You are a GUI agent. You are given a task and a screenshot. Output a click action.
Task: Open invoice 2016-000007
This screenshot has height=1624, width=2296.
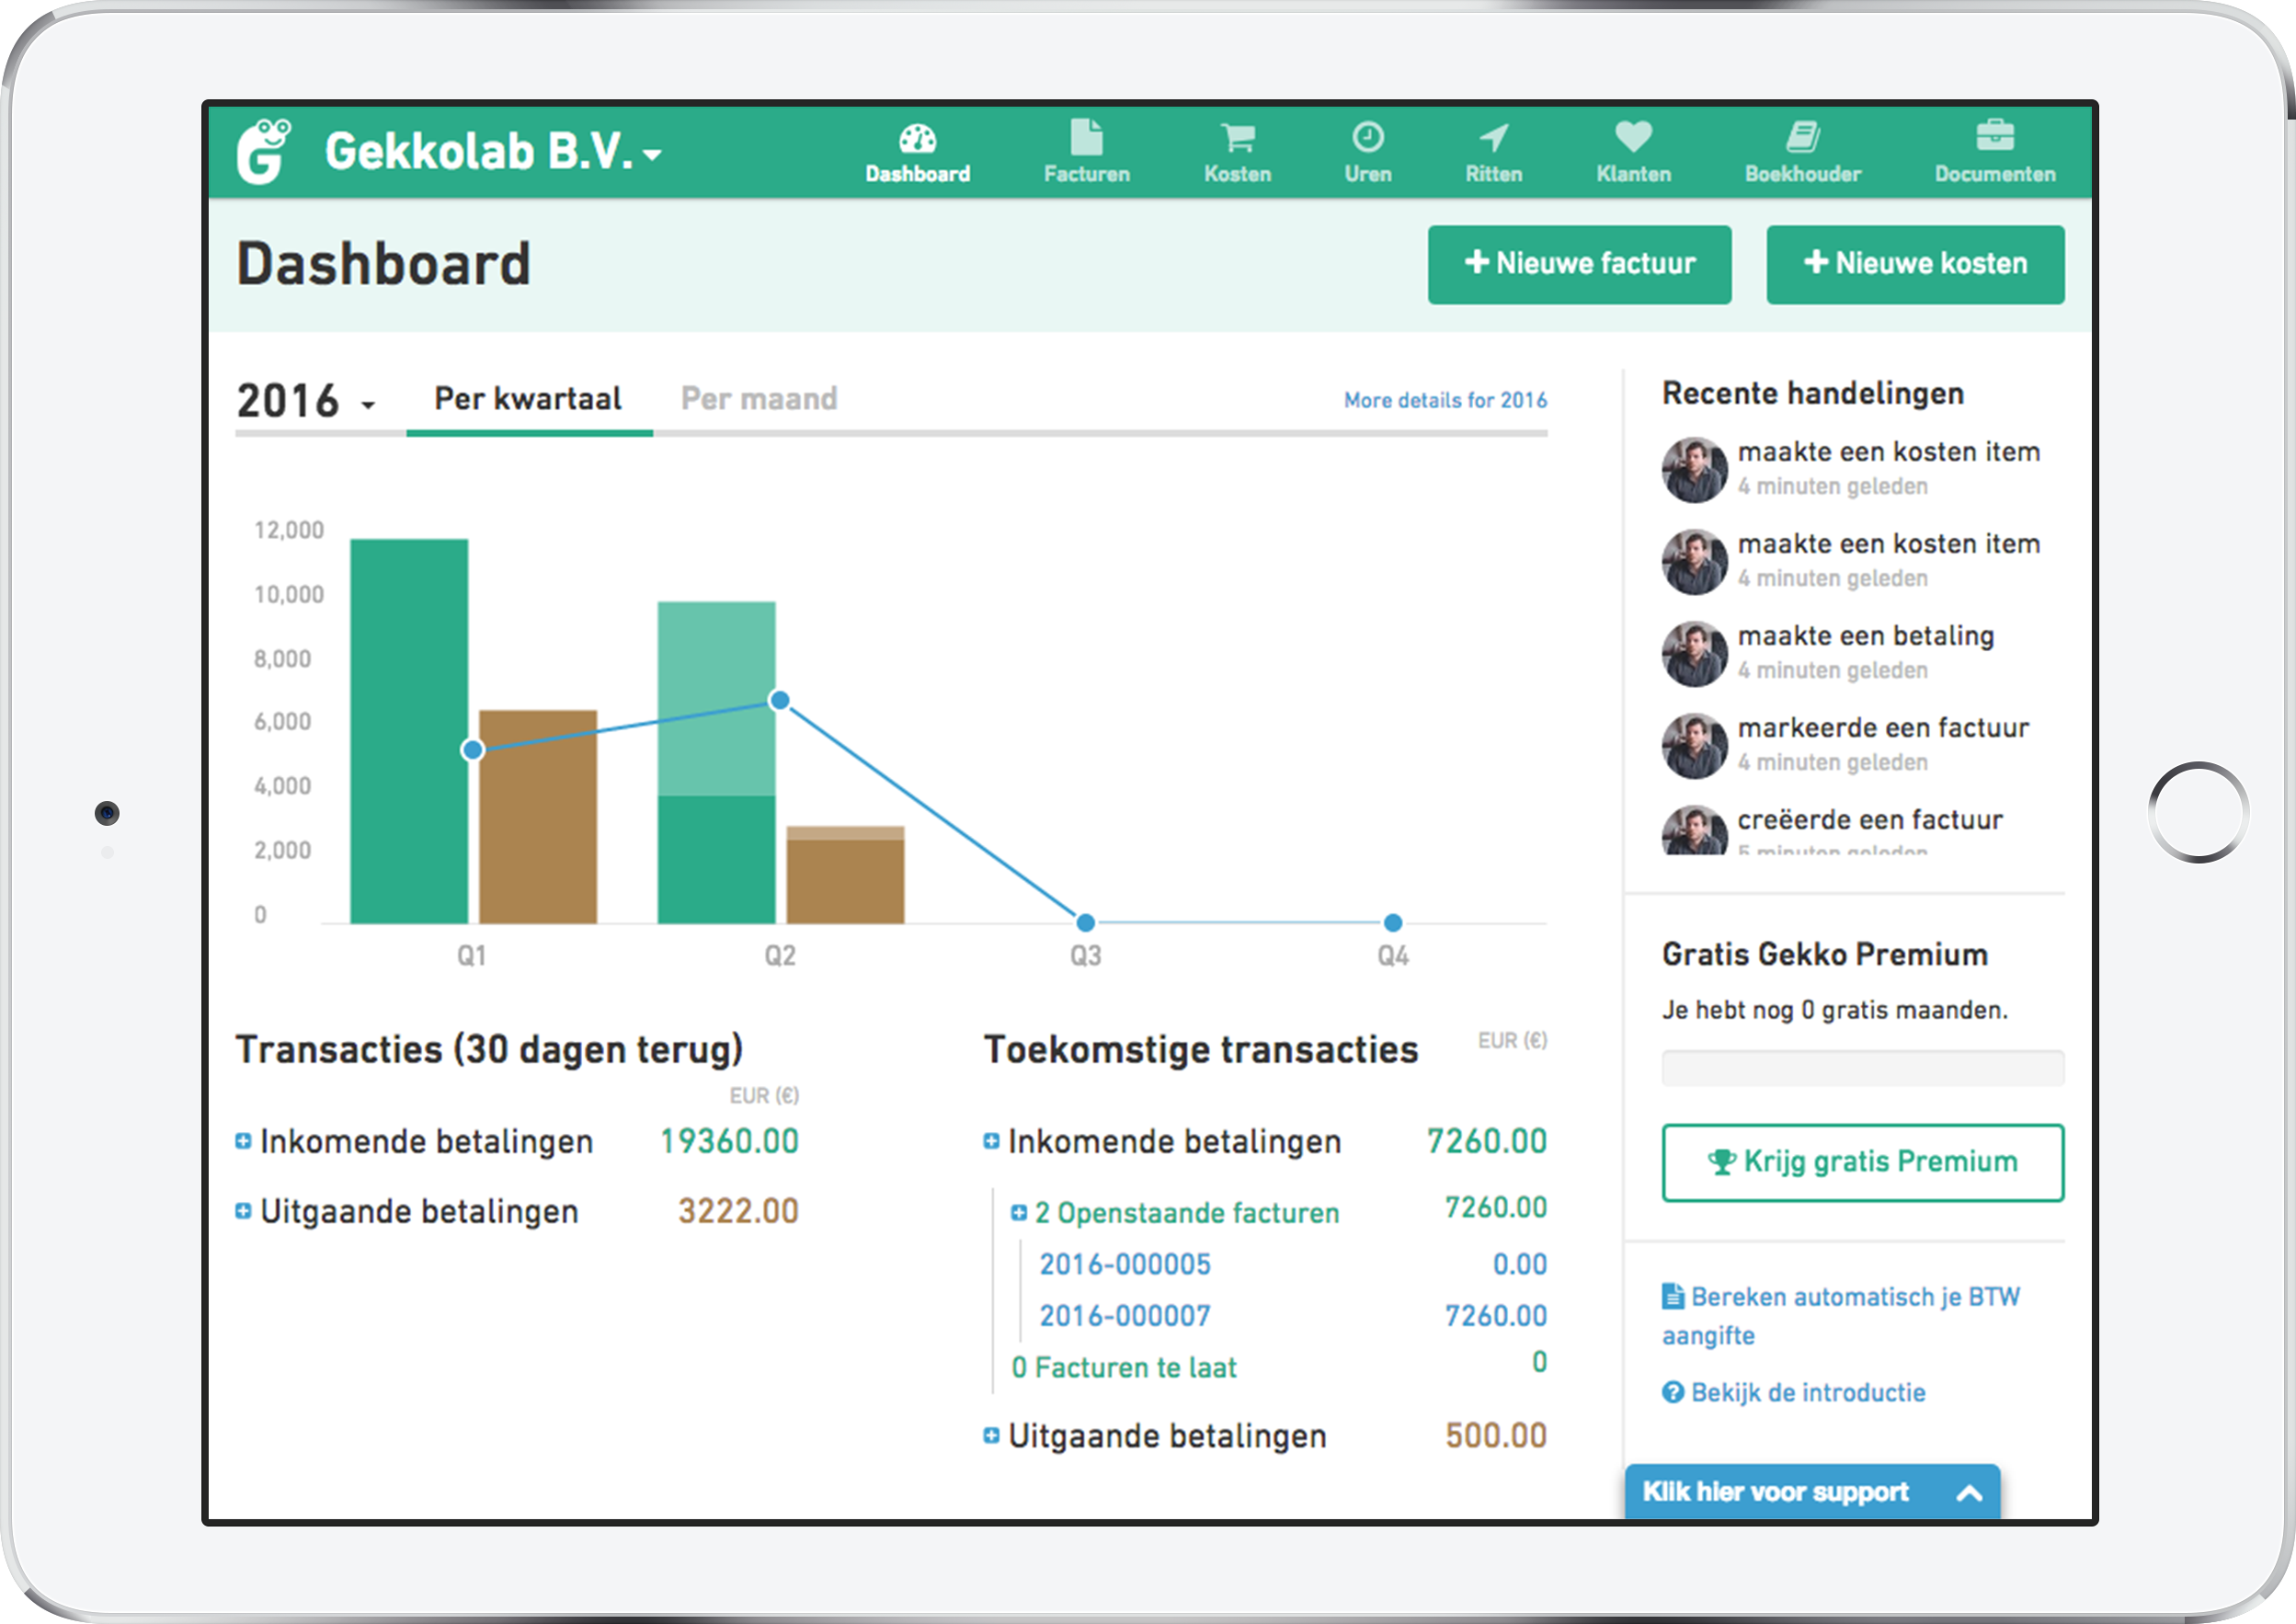click(x=1125, y=1316)
